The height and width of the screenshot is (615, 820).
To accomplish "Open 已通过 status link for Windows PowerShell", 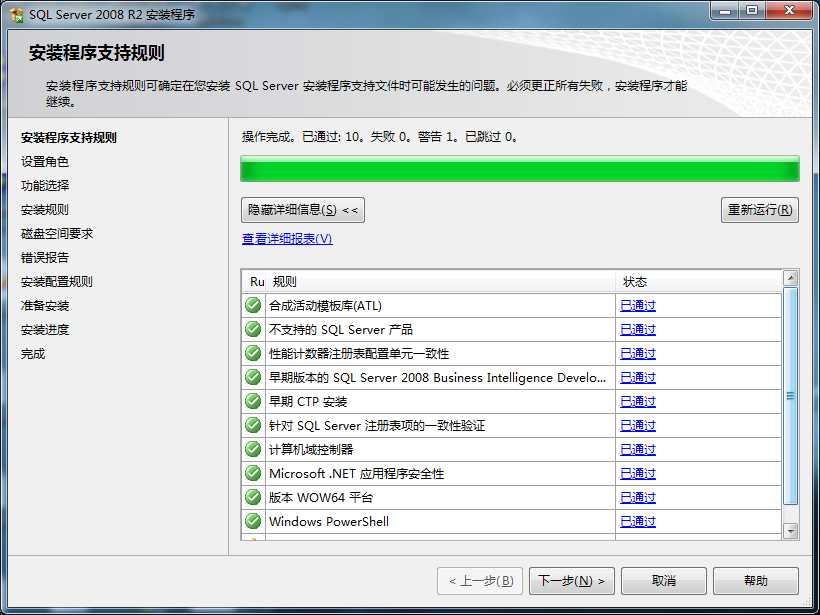I will coord(637,522).
